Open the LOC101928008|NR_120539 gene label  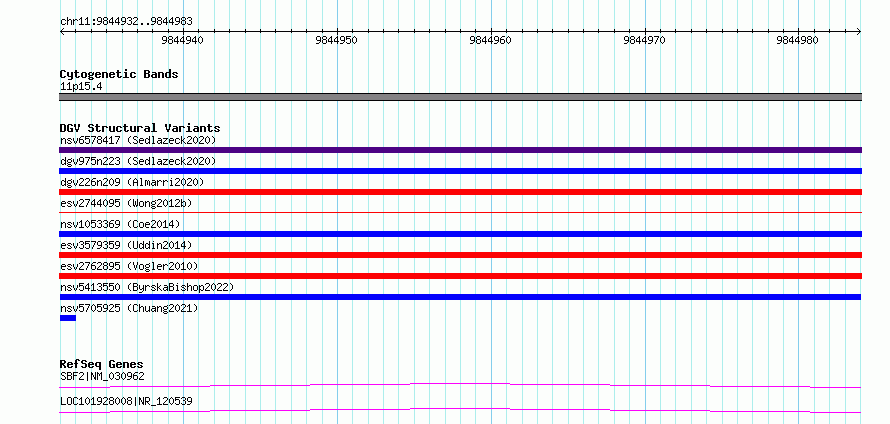click(126, 402)
